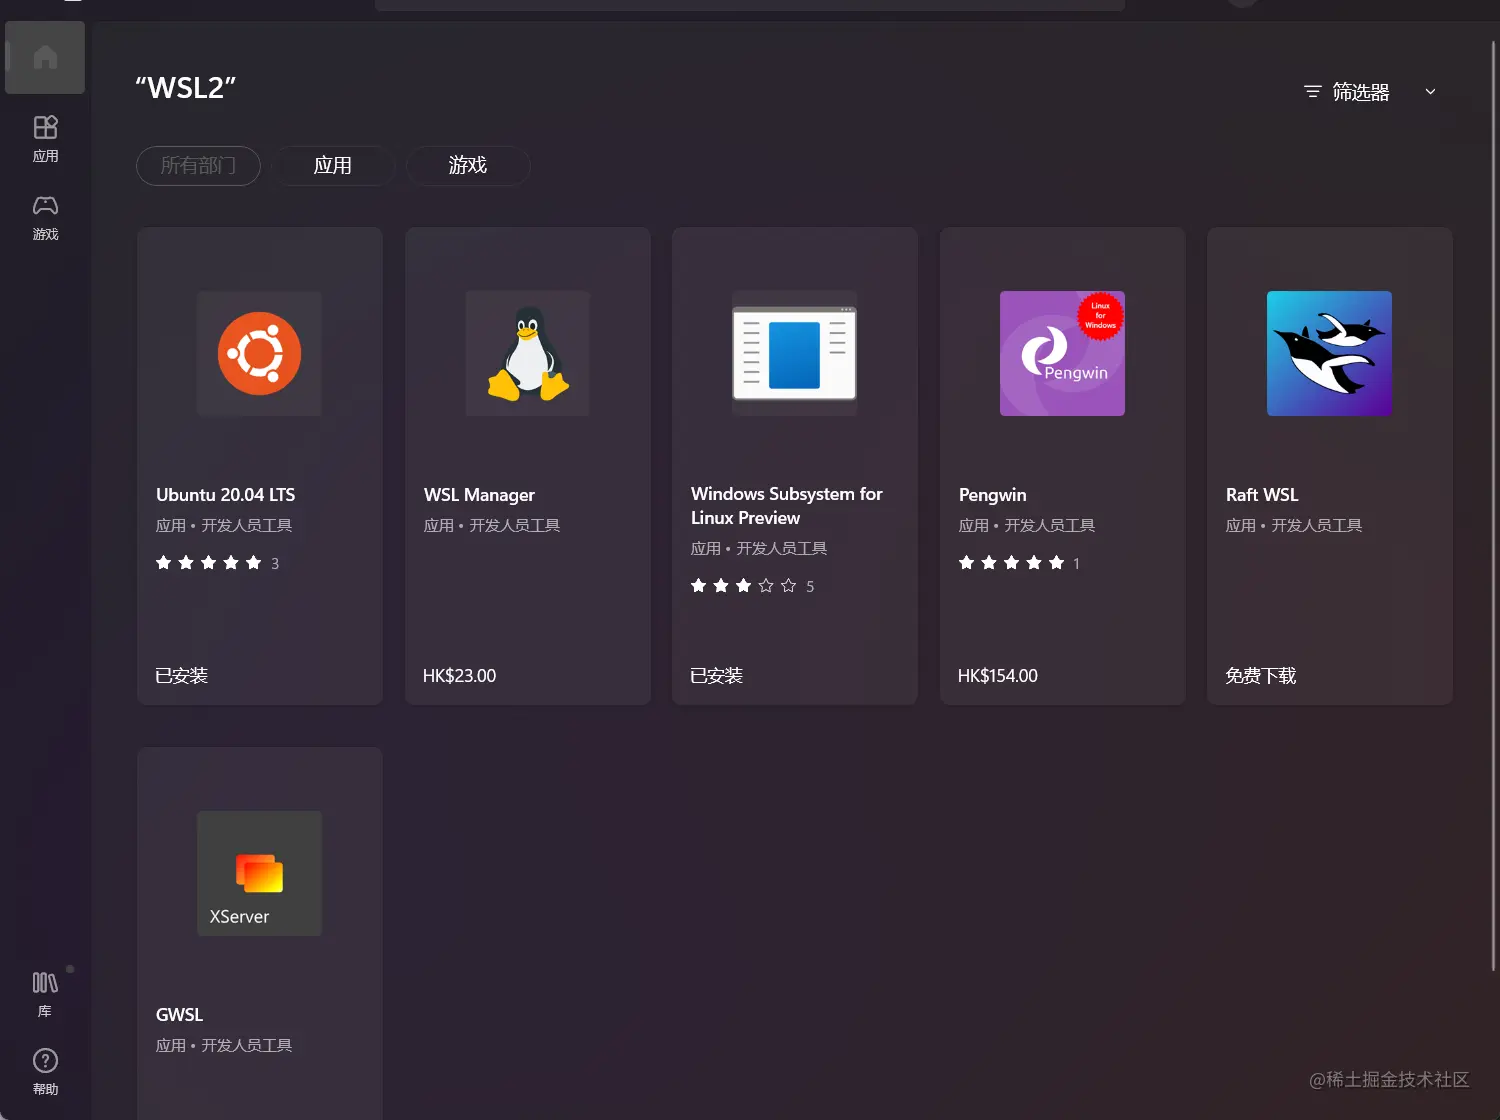Click the vertical scrollbar on the right edge
Image resolution: width=1500 pixels, height=1120 pixels.
click(x=1493, y=505)
